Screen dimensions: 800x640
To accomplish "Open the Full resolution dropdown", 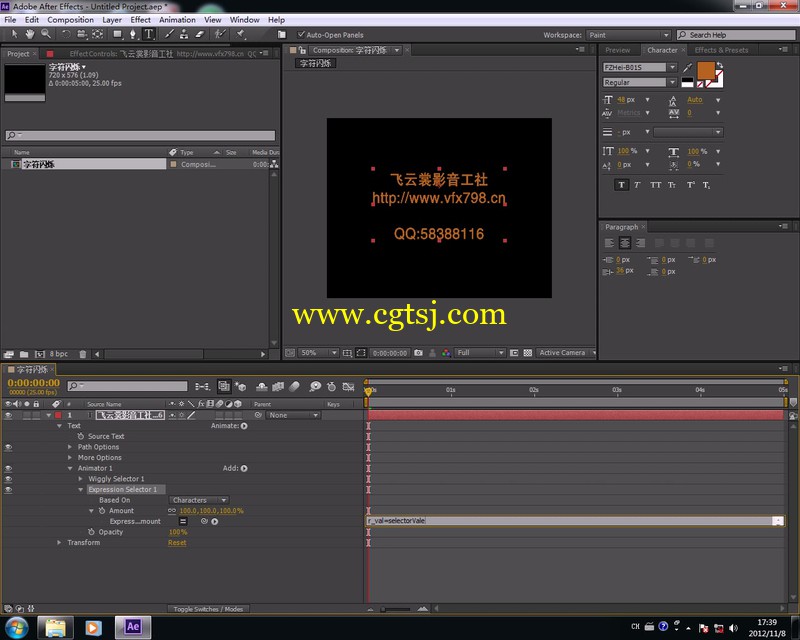I will (480, 353).
